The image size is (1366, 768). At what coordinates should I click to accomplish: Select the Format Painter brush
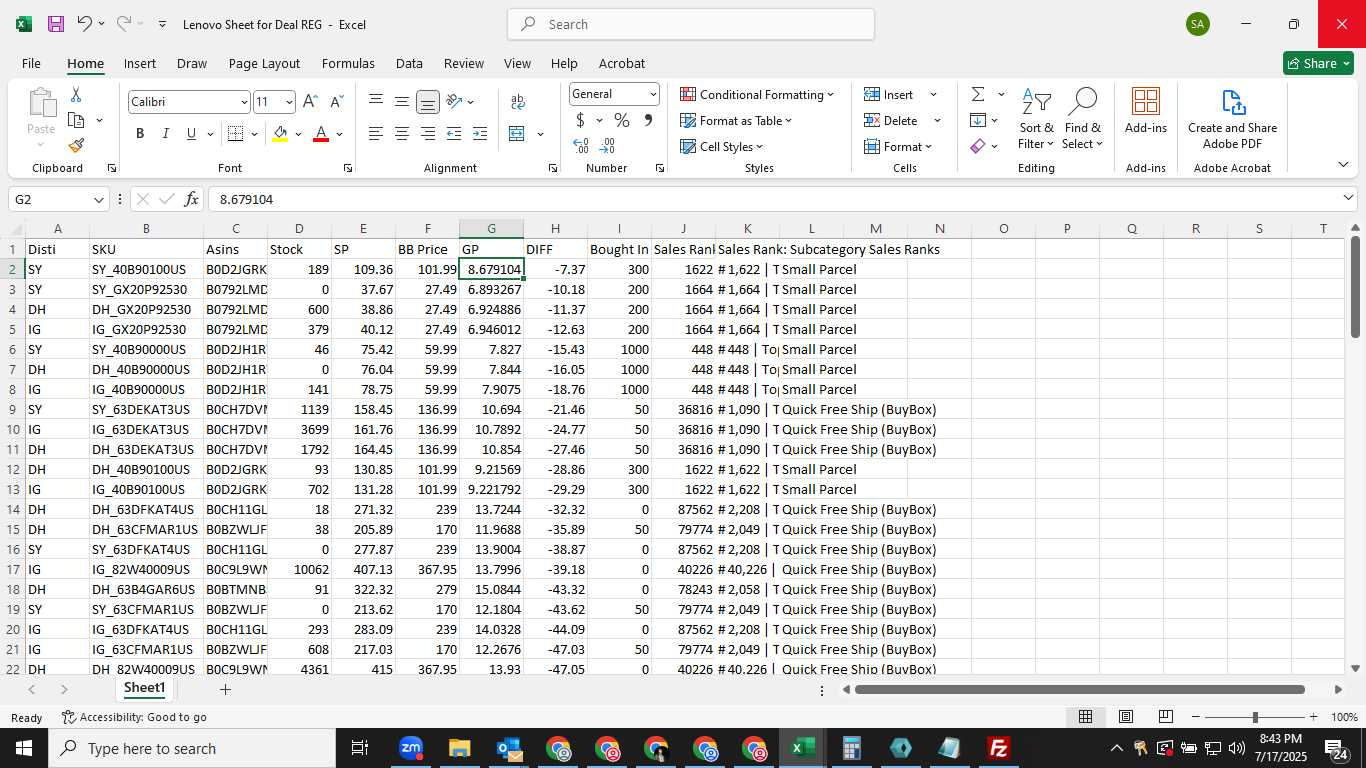(76, 145)
